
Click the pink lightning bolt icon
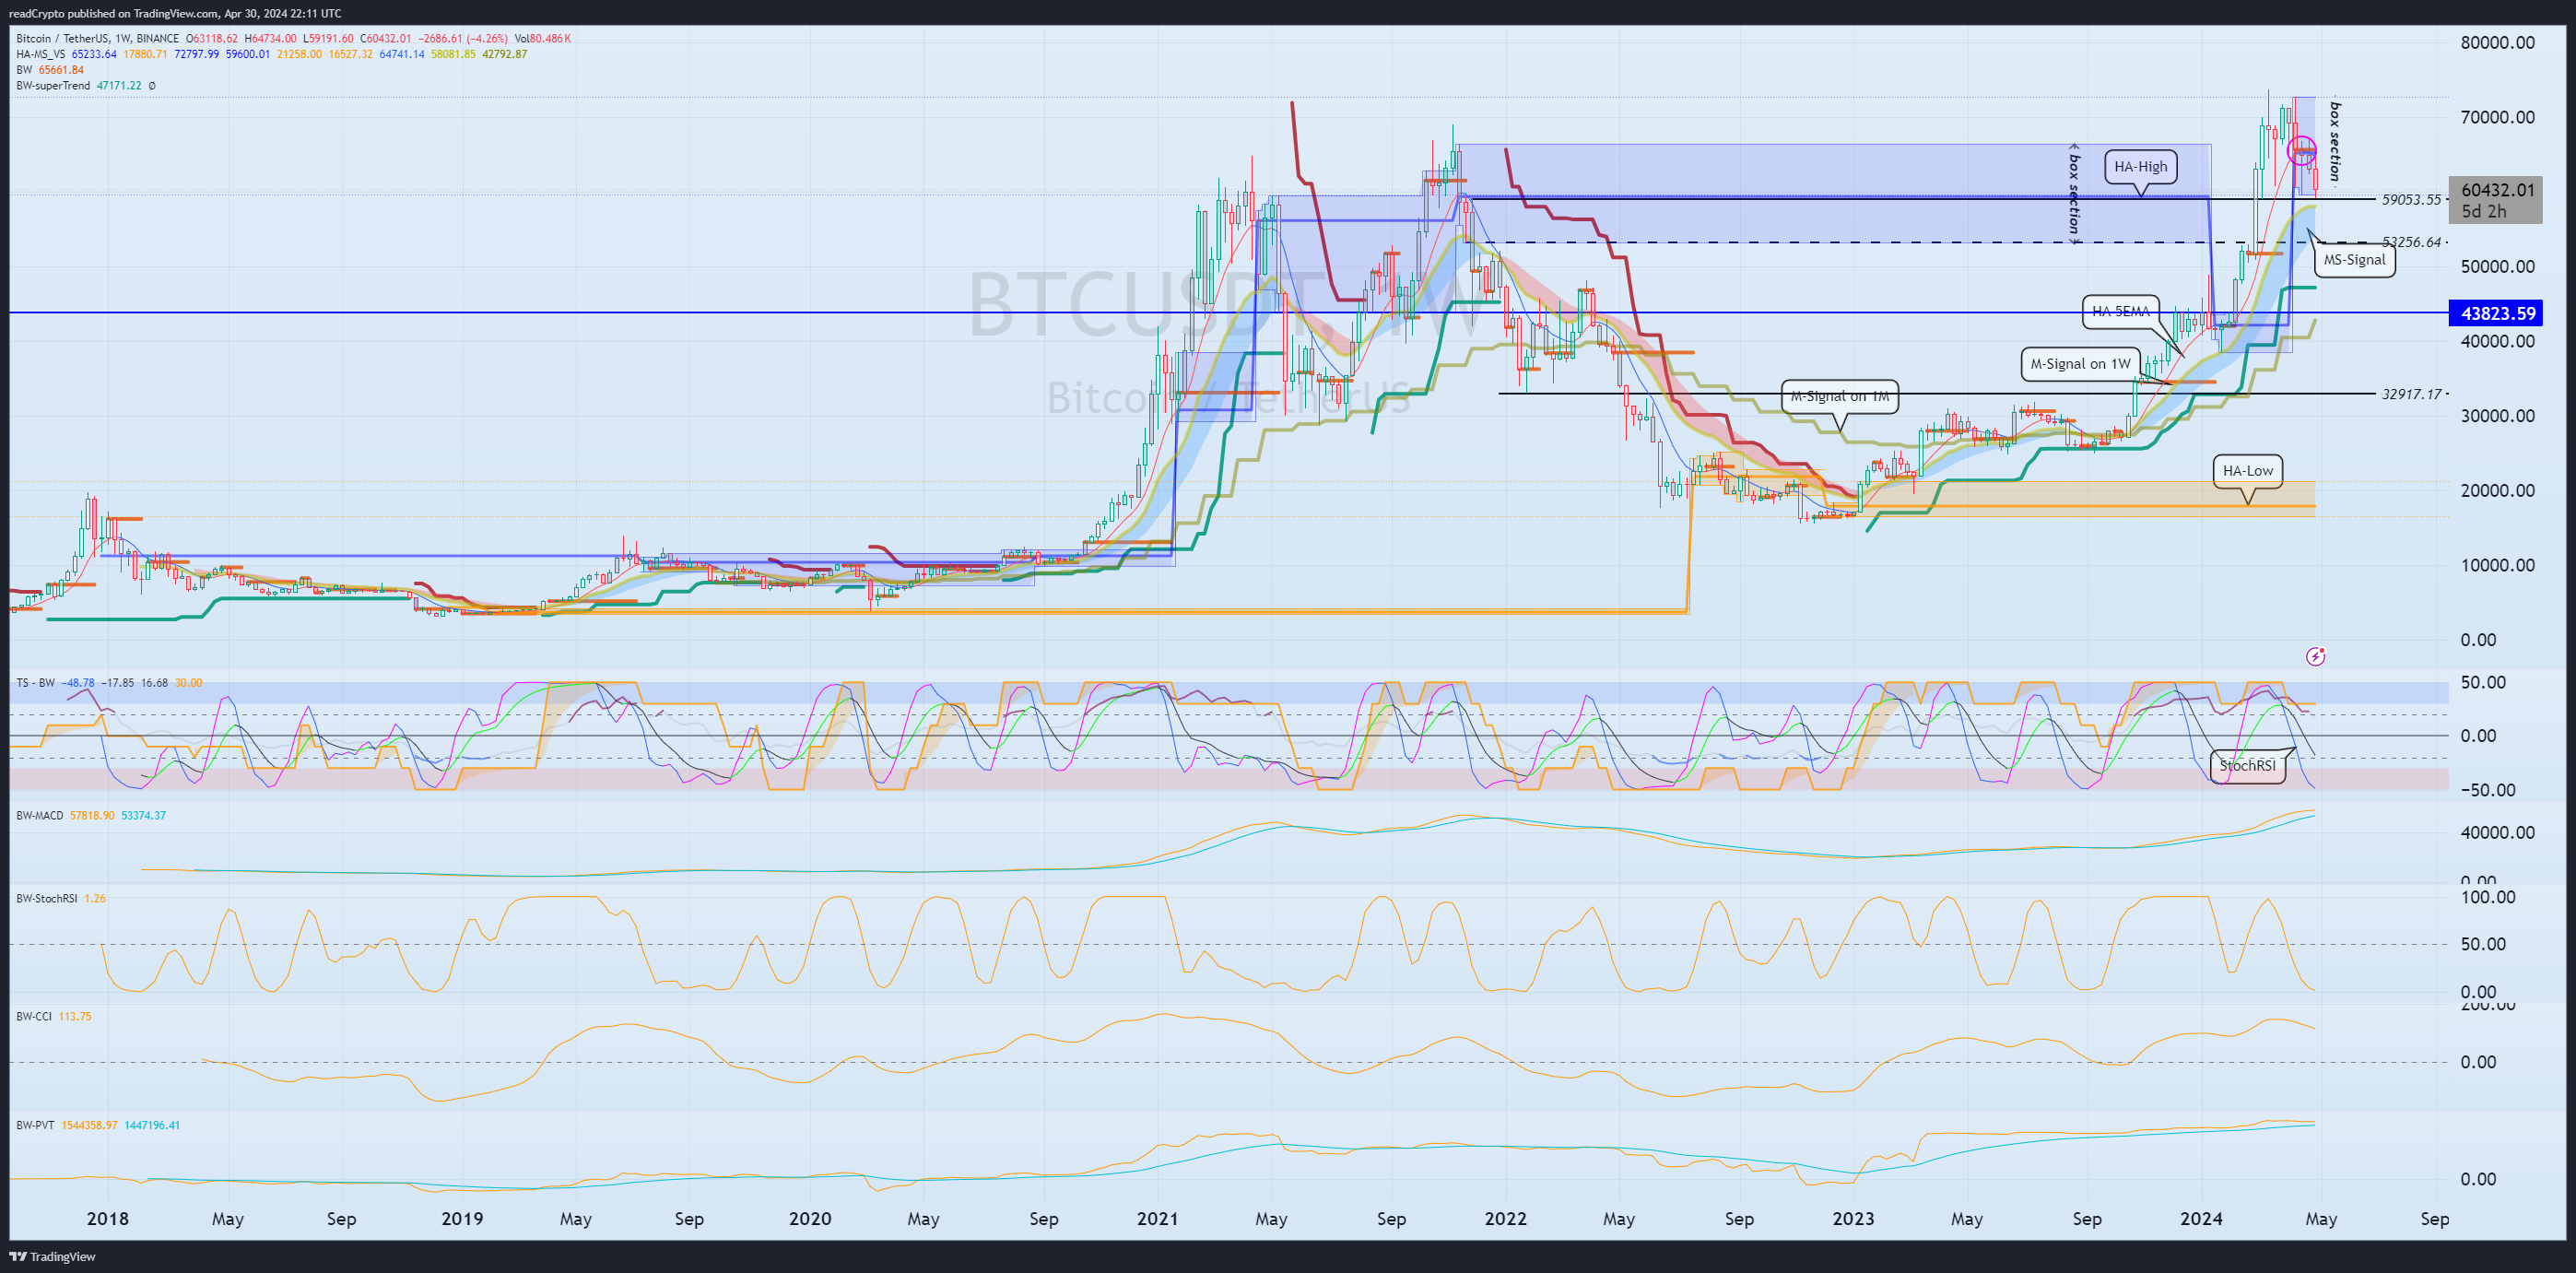click(x=2316, y=656)
